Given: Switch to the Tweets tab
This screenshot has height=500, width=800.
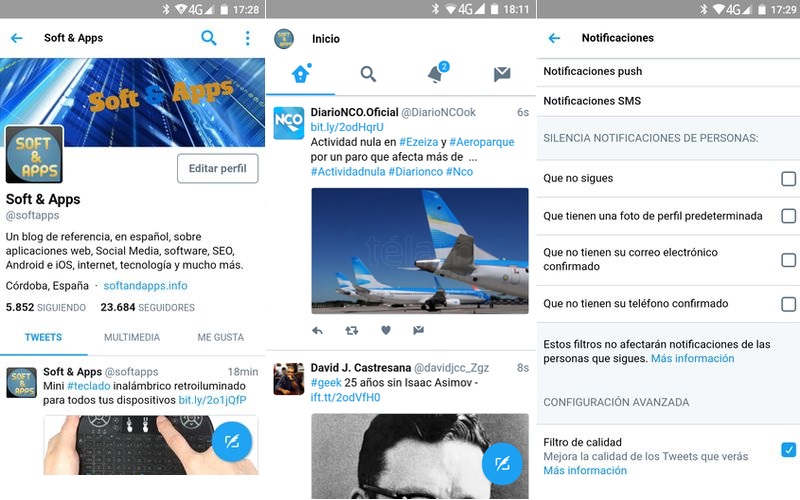Looking at the screenshot, I should [x=43, y=337].
